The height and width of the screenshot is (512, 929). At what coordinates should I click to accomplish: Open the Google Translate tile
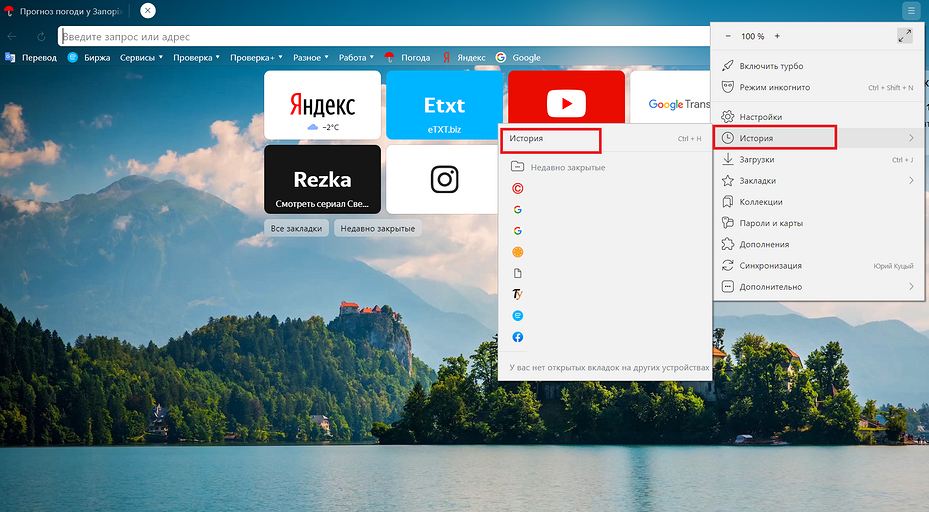point(671,98)
